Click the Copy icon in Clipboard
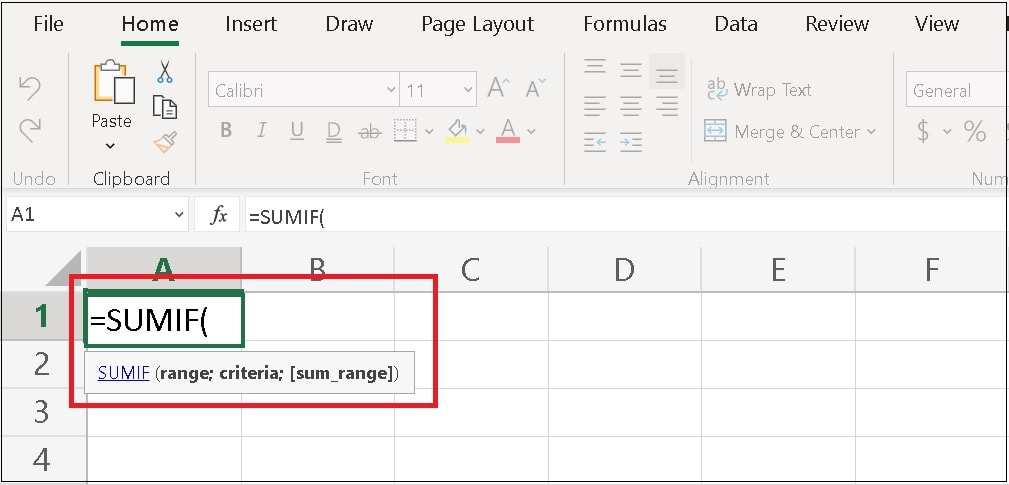This screenshot has height=485, width=1009. coord(165,107)
